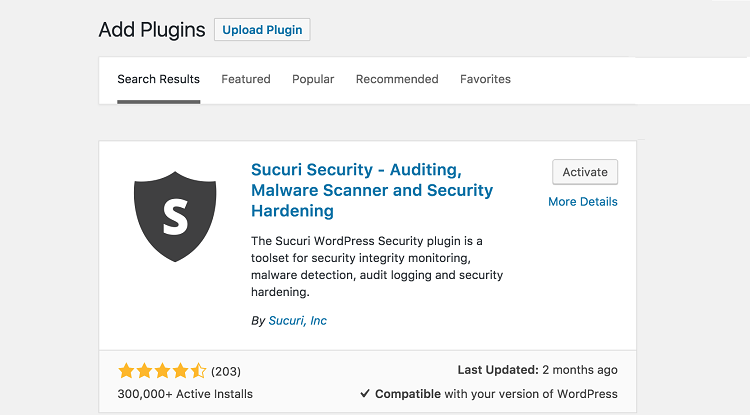
Task: Open the Recommended tab
Action: [397, 79]
